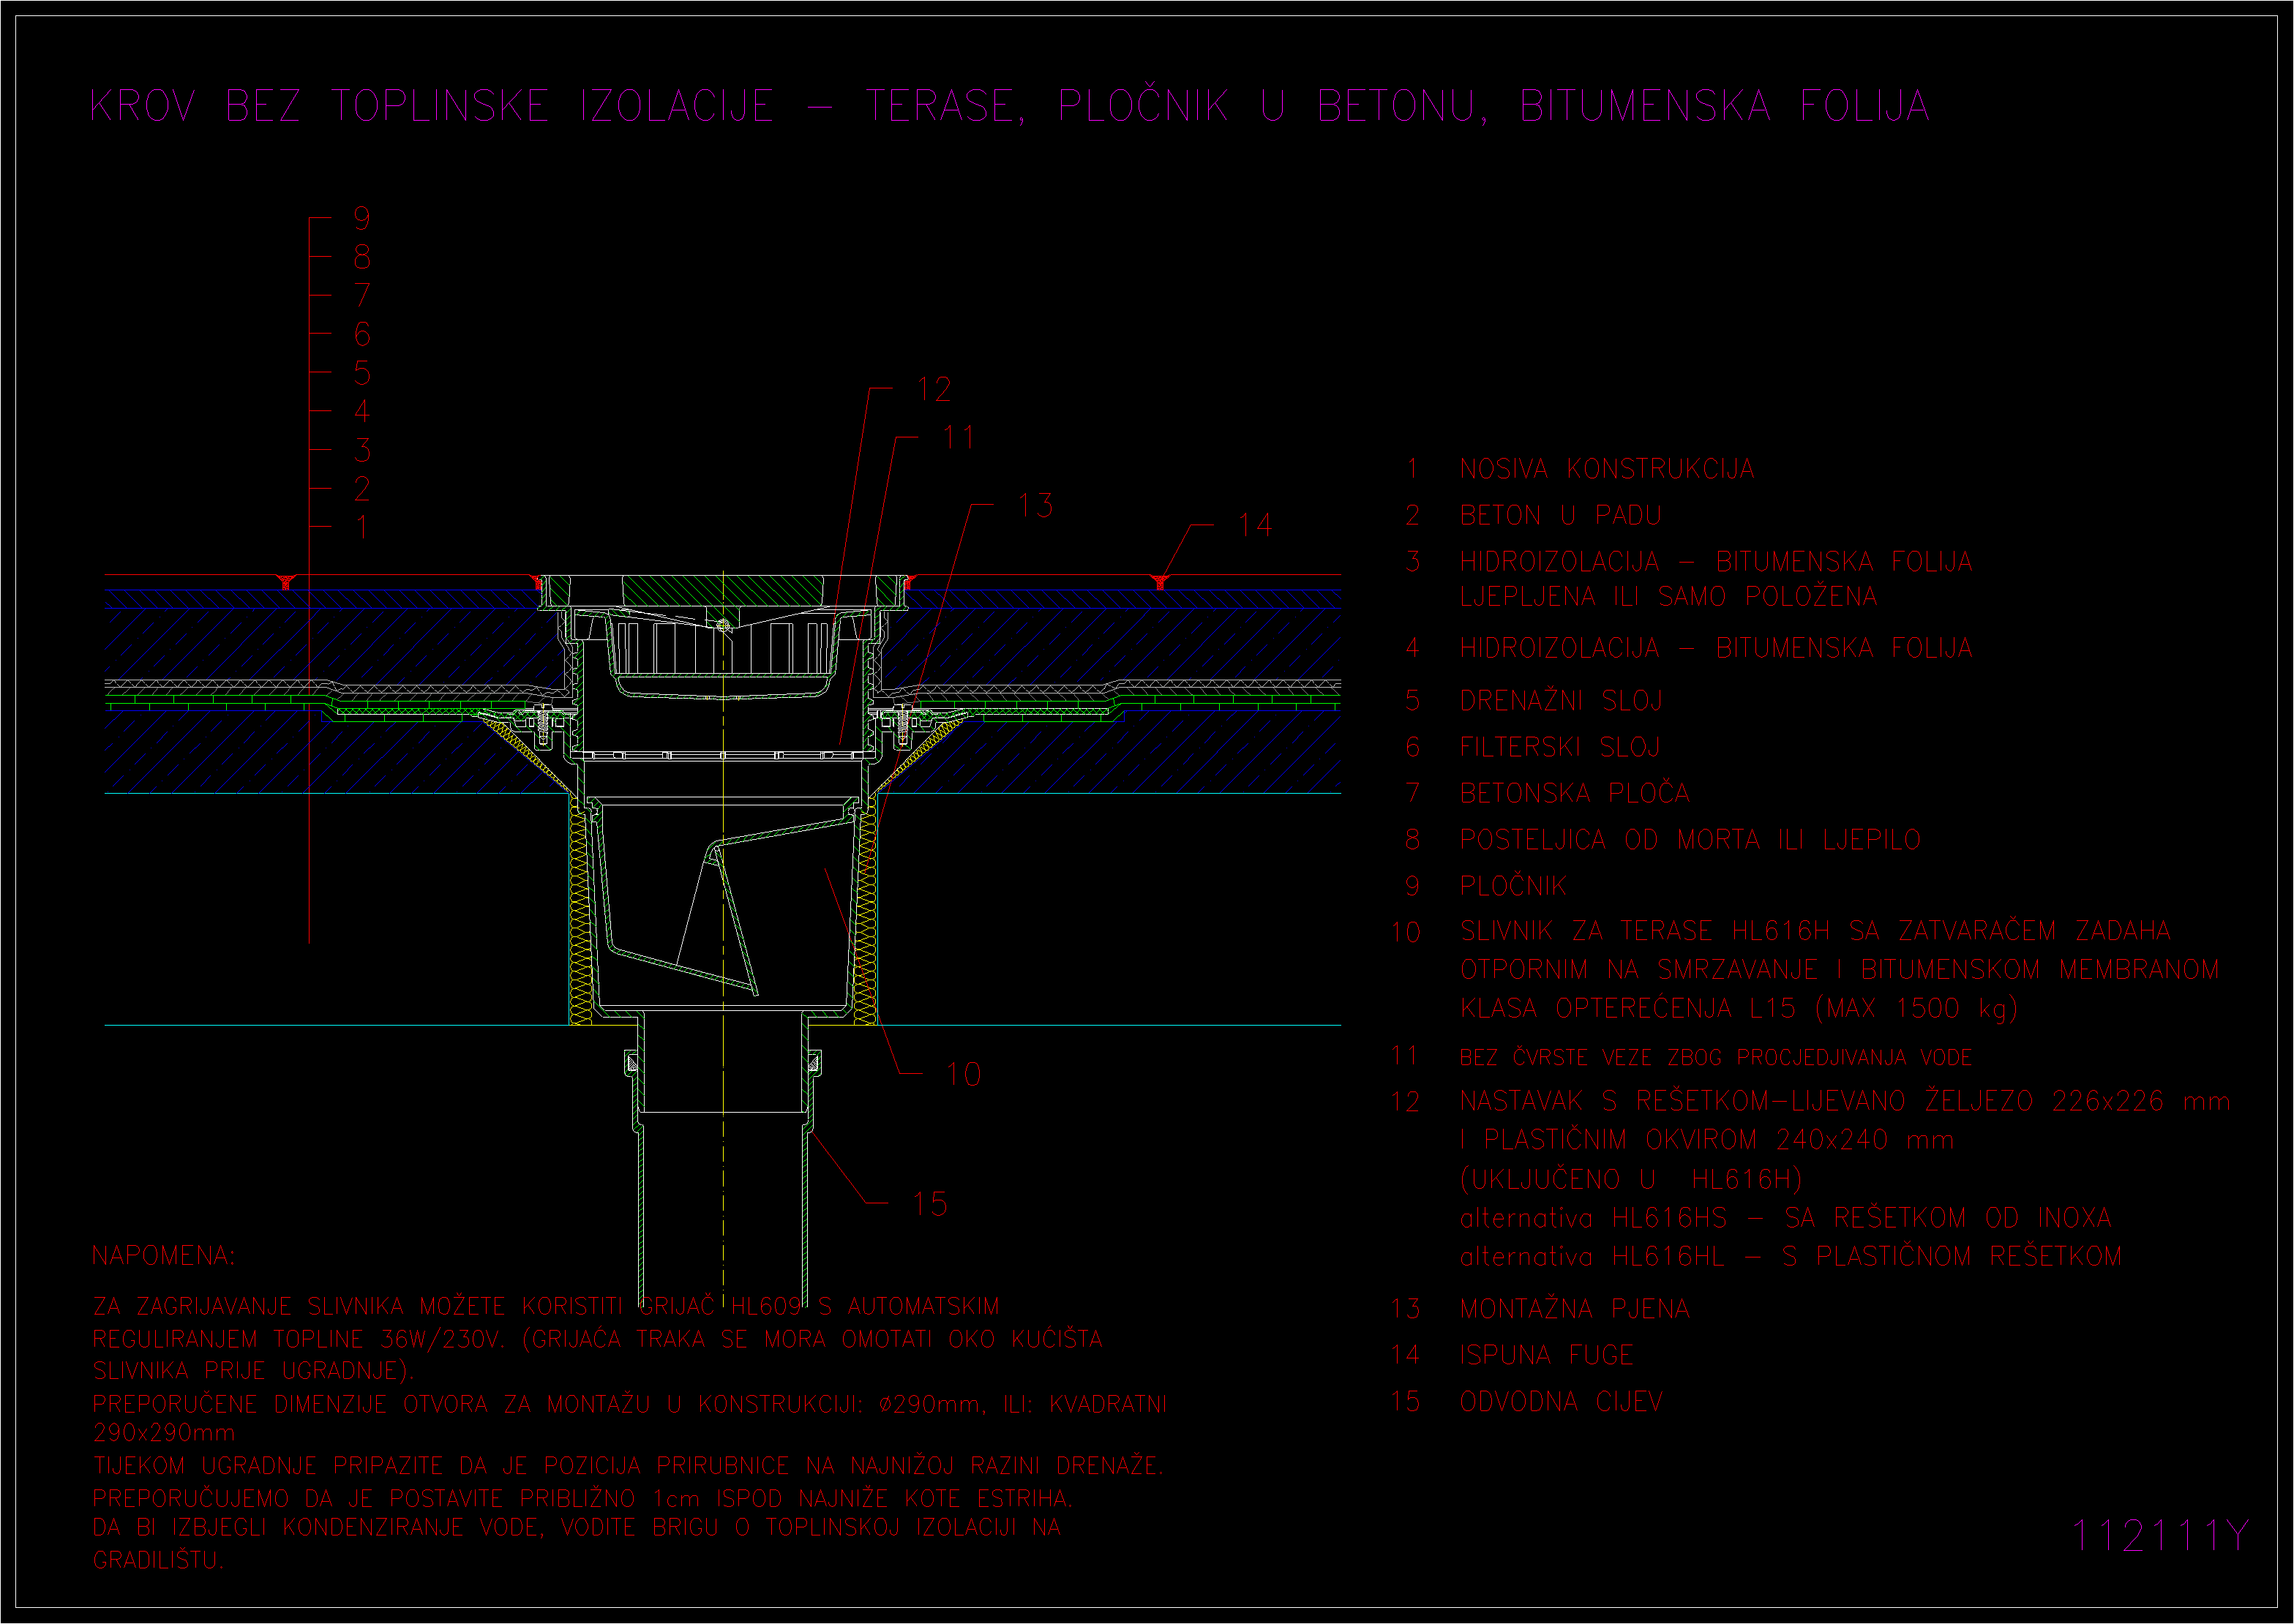Select the text '(UKLJUČENO U HL616H)'
Image resolution: width=2294 pixels, height=1624 pixels.
click(x=1630, y=1180)
